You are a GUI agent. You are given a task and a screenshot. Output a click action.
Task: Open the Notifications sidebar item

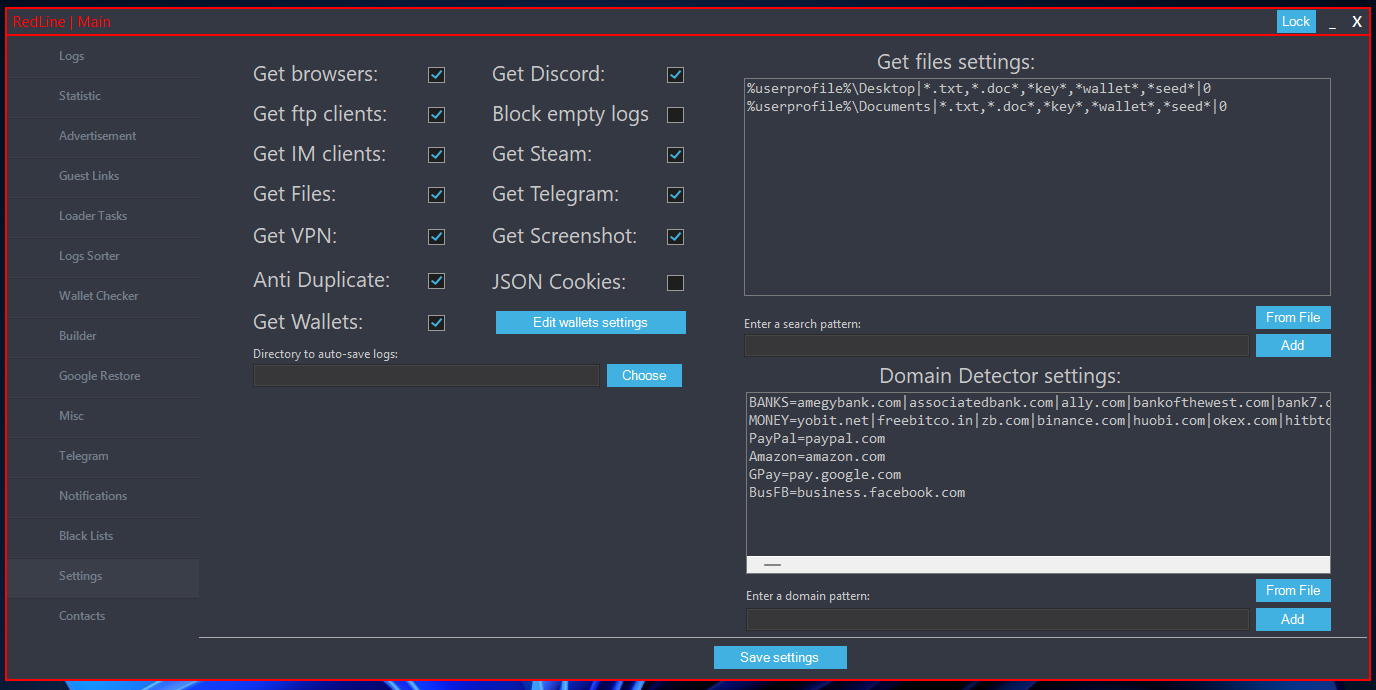(93, 496)
